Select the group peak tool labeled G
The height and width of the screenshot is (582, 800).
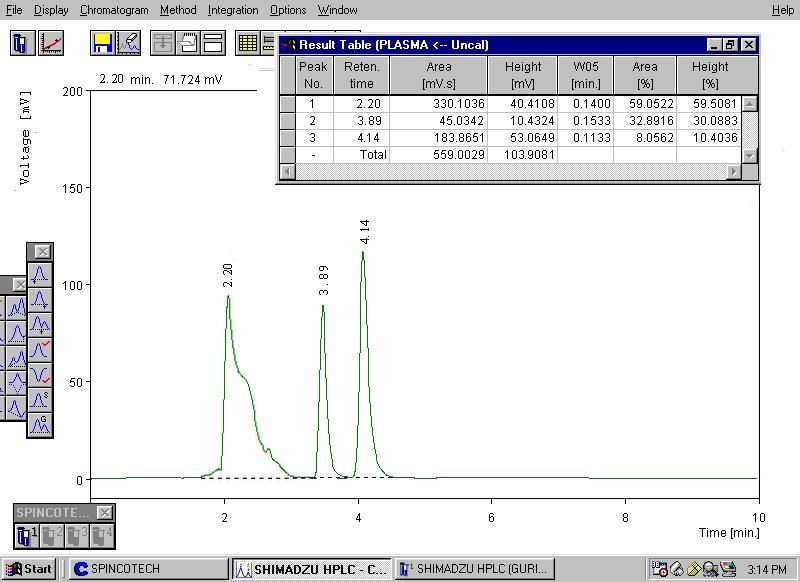tap(40, 425)
